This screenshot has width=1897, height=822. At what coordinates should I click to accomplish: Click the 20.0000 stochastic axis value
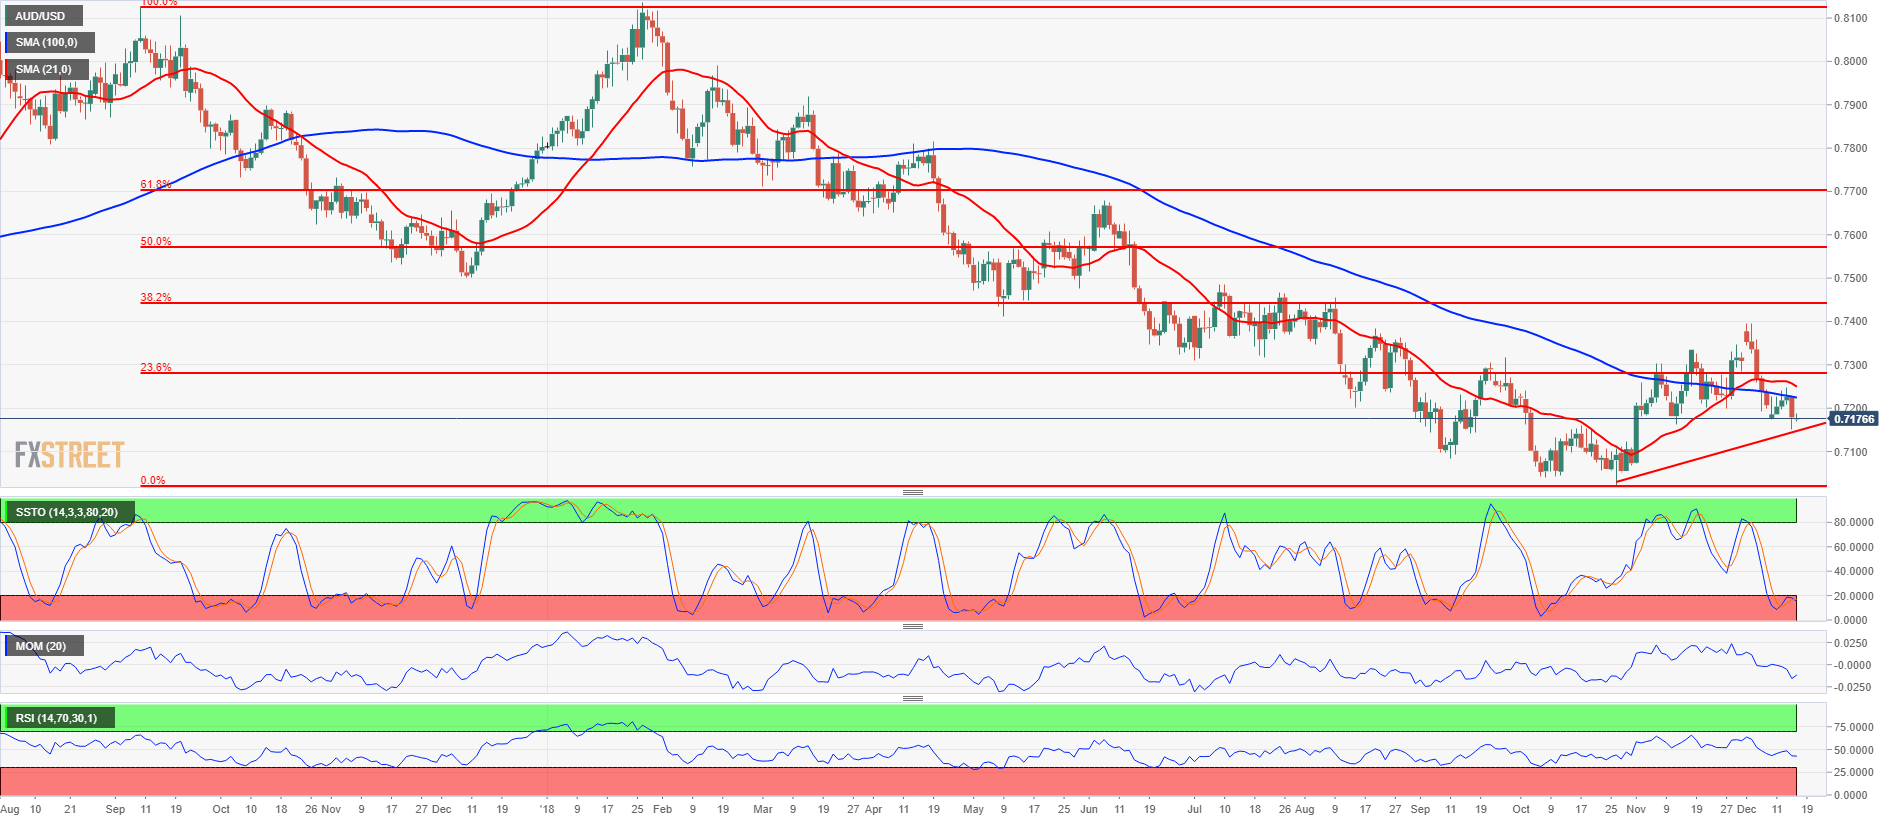pos(1853,596)
